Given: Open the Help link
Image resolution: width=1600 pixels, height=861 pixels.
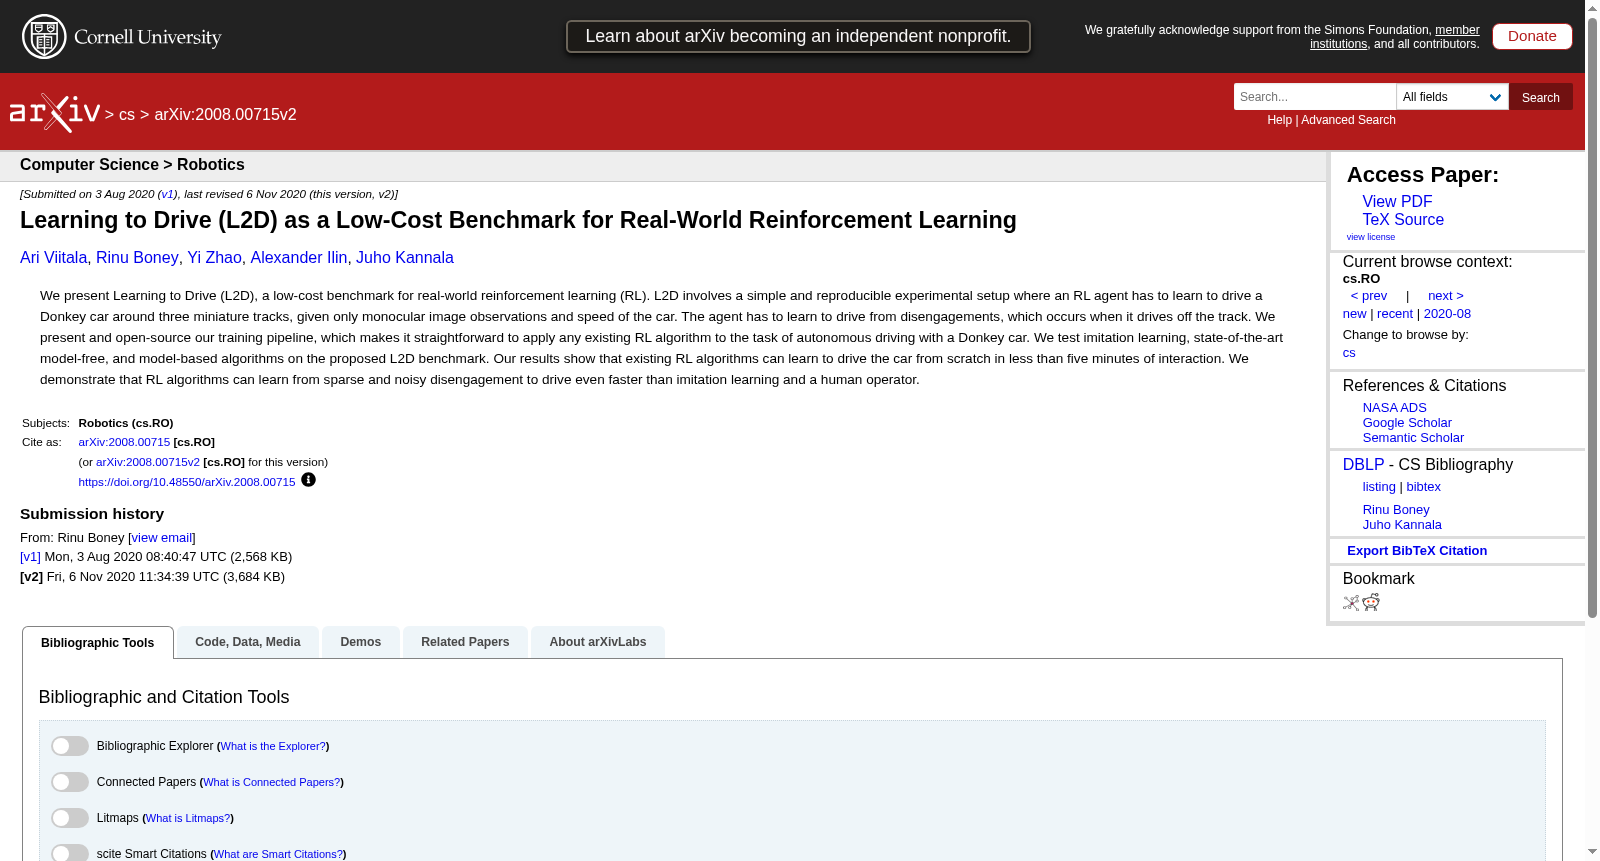Looking at the screenshot, I should click(x=1280, y=120).
